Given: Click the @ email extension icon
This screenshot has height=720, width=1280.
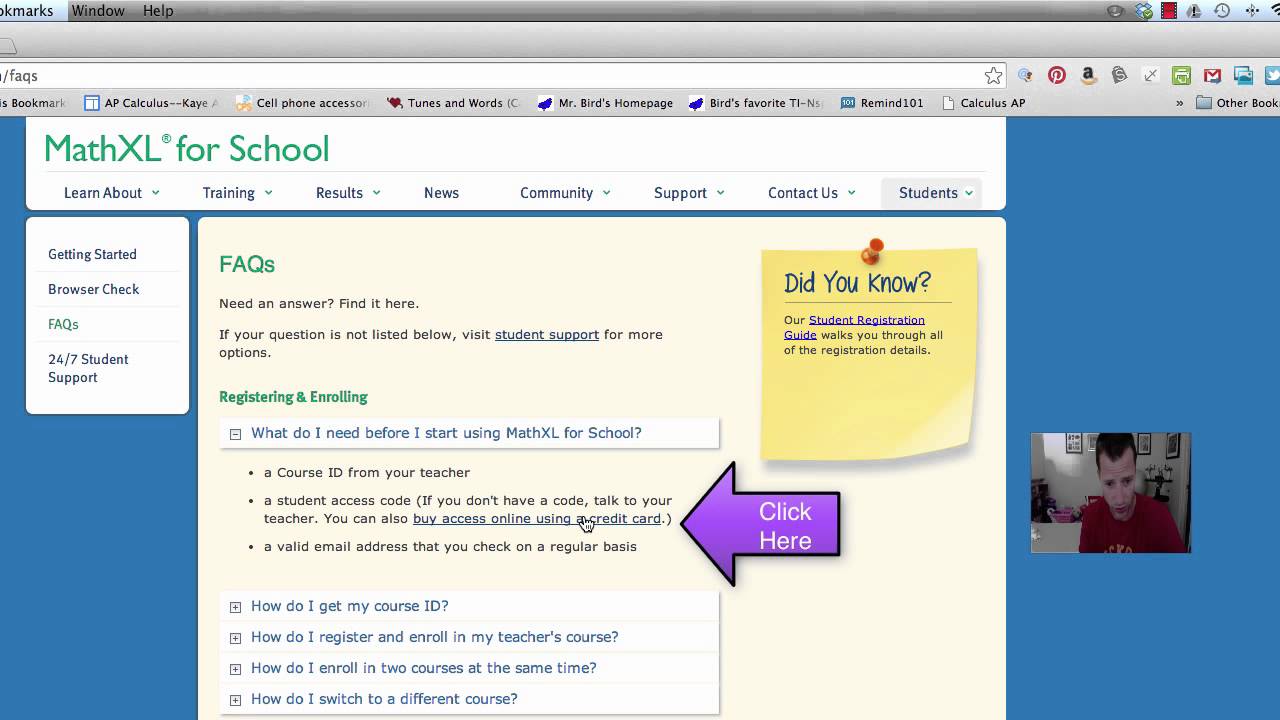Looking at the screenshot, I should pos(1026,75).
